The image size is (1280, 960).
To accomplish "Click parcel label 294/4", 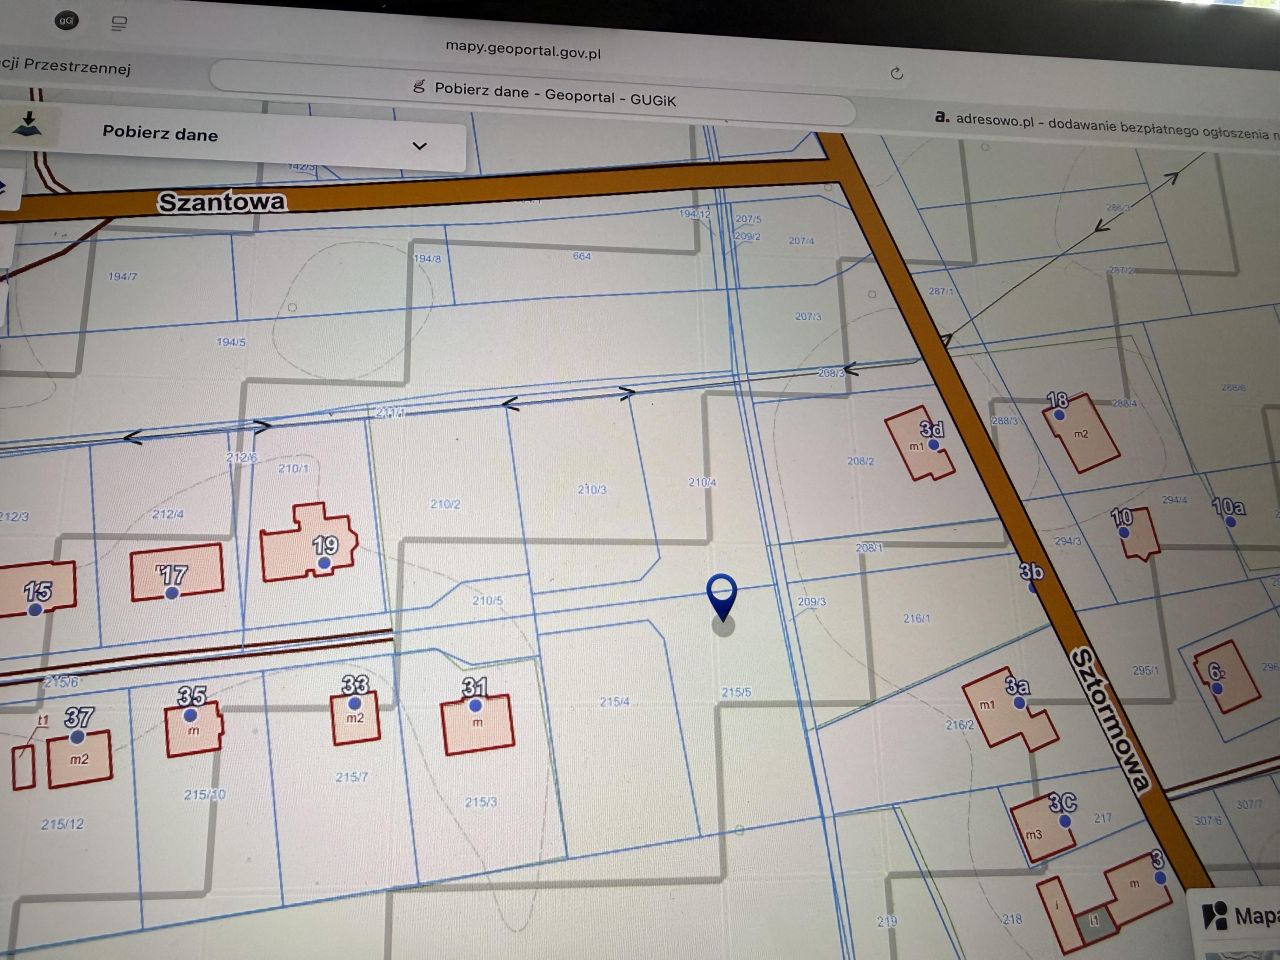I will [x=1174, y=500].
